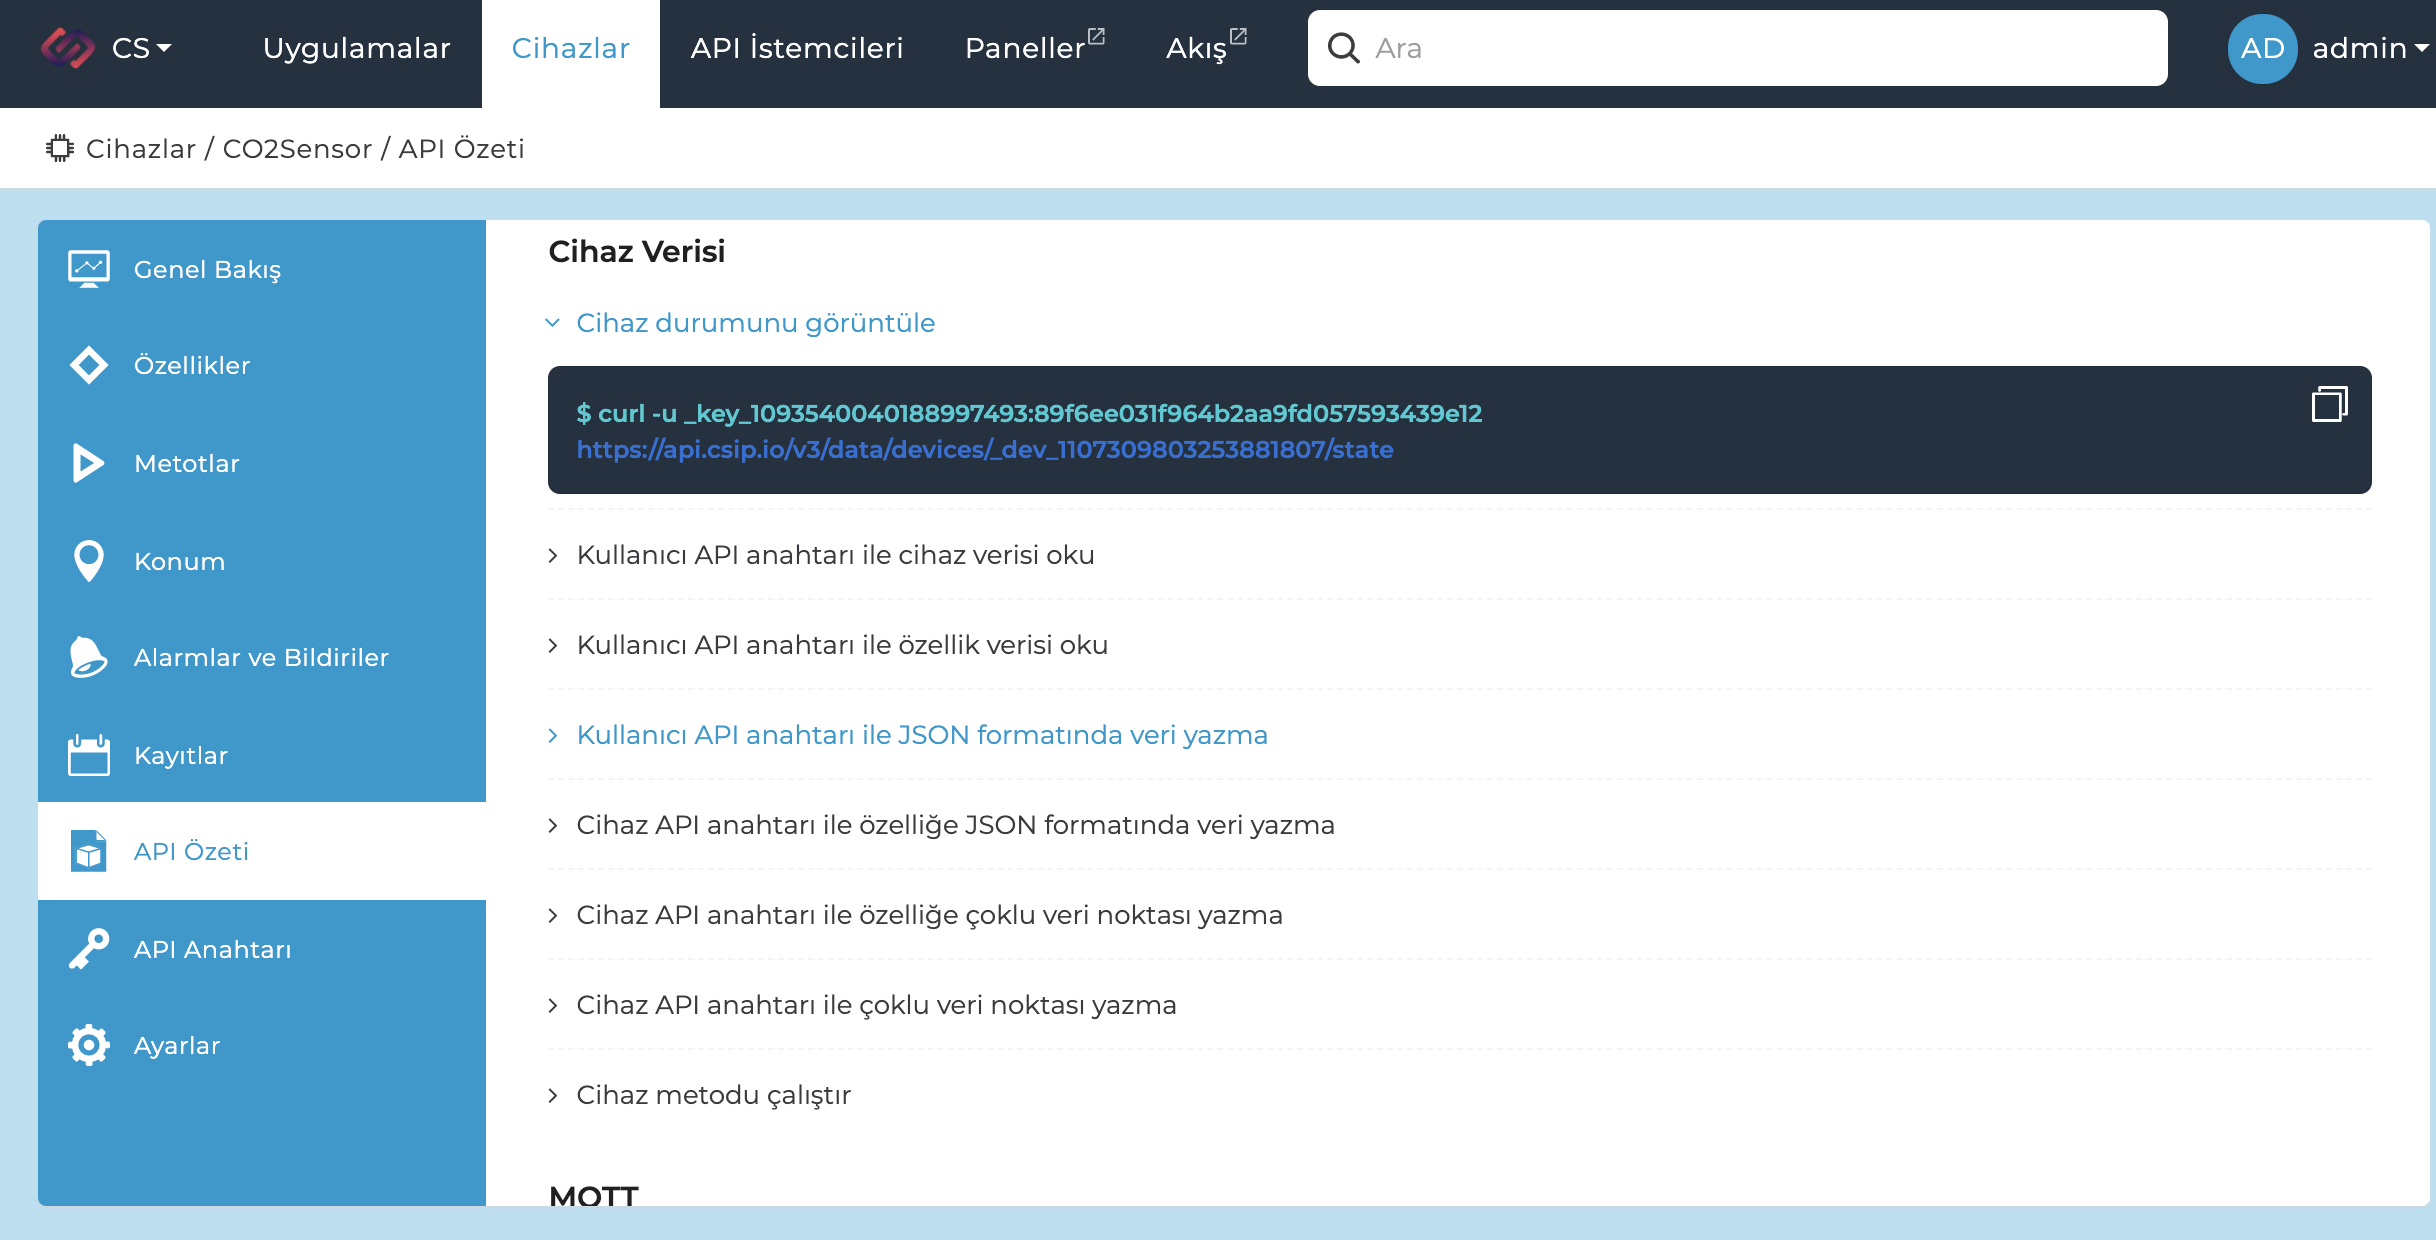Expand Cihaz API anahtarı ile çoklu veri noktası yazma

tap(876, 1005)
